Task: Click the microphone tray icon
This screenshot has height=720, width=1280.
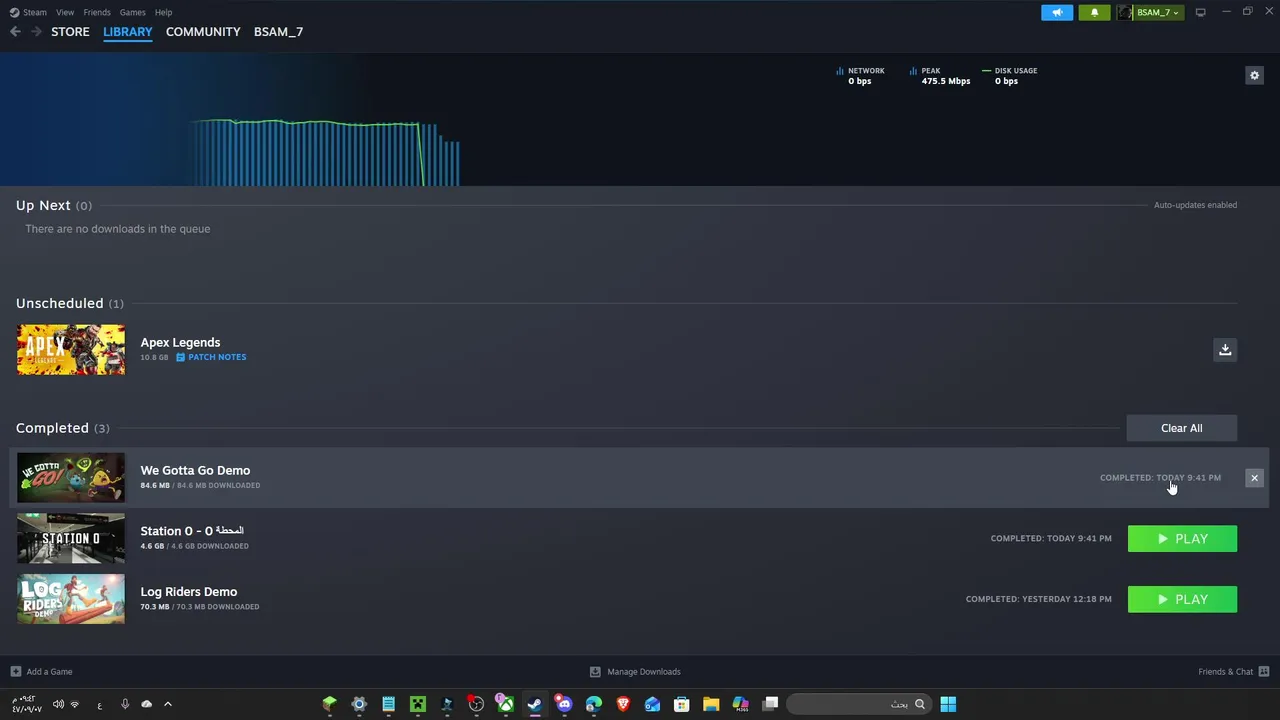Action: click(x=125, y=704)
